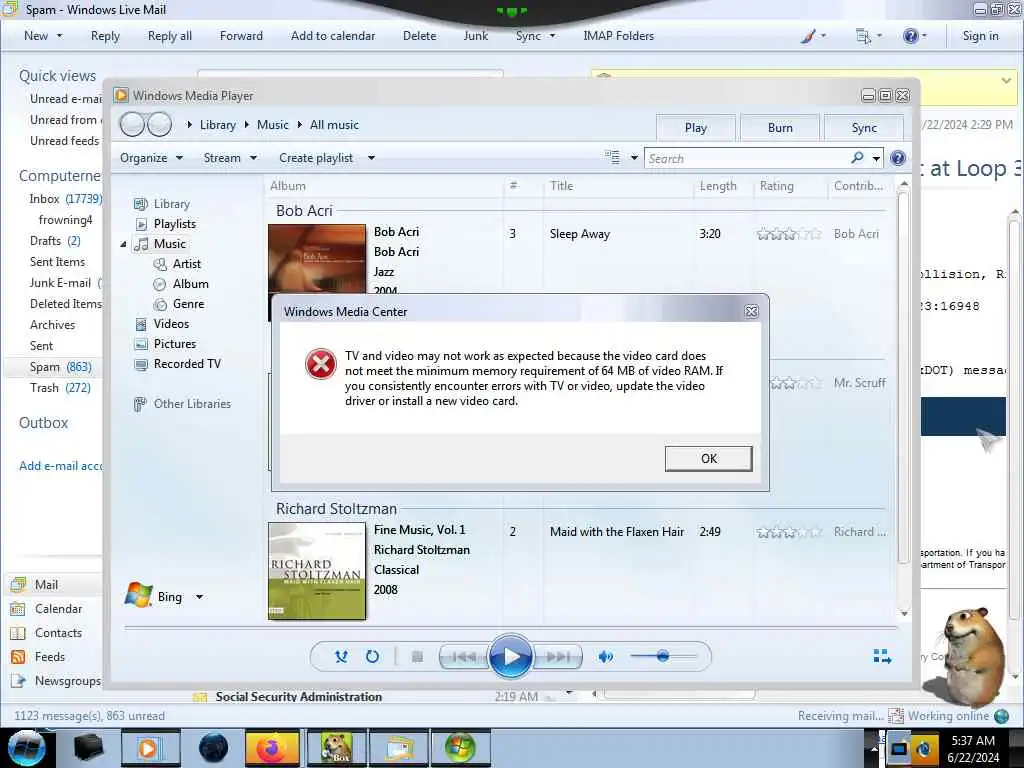The image size is (1024, 768).
Task: Select the Sleep Away track title
Action: [x=579, y=234]
